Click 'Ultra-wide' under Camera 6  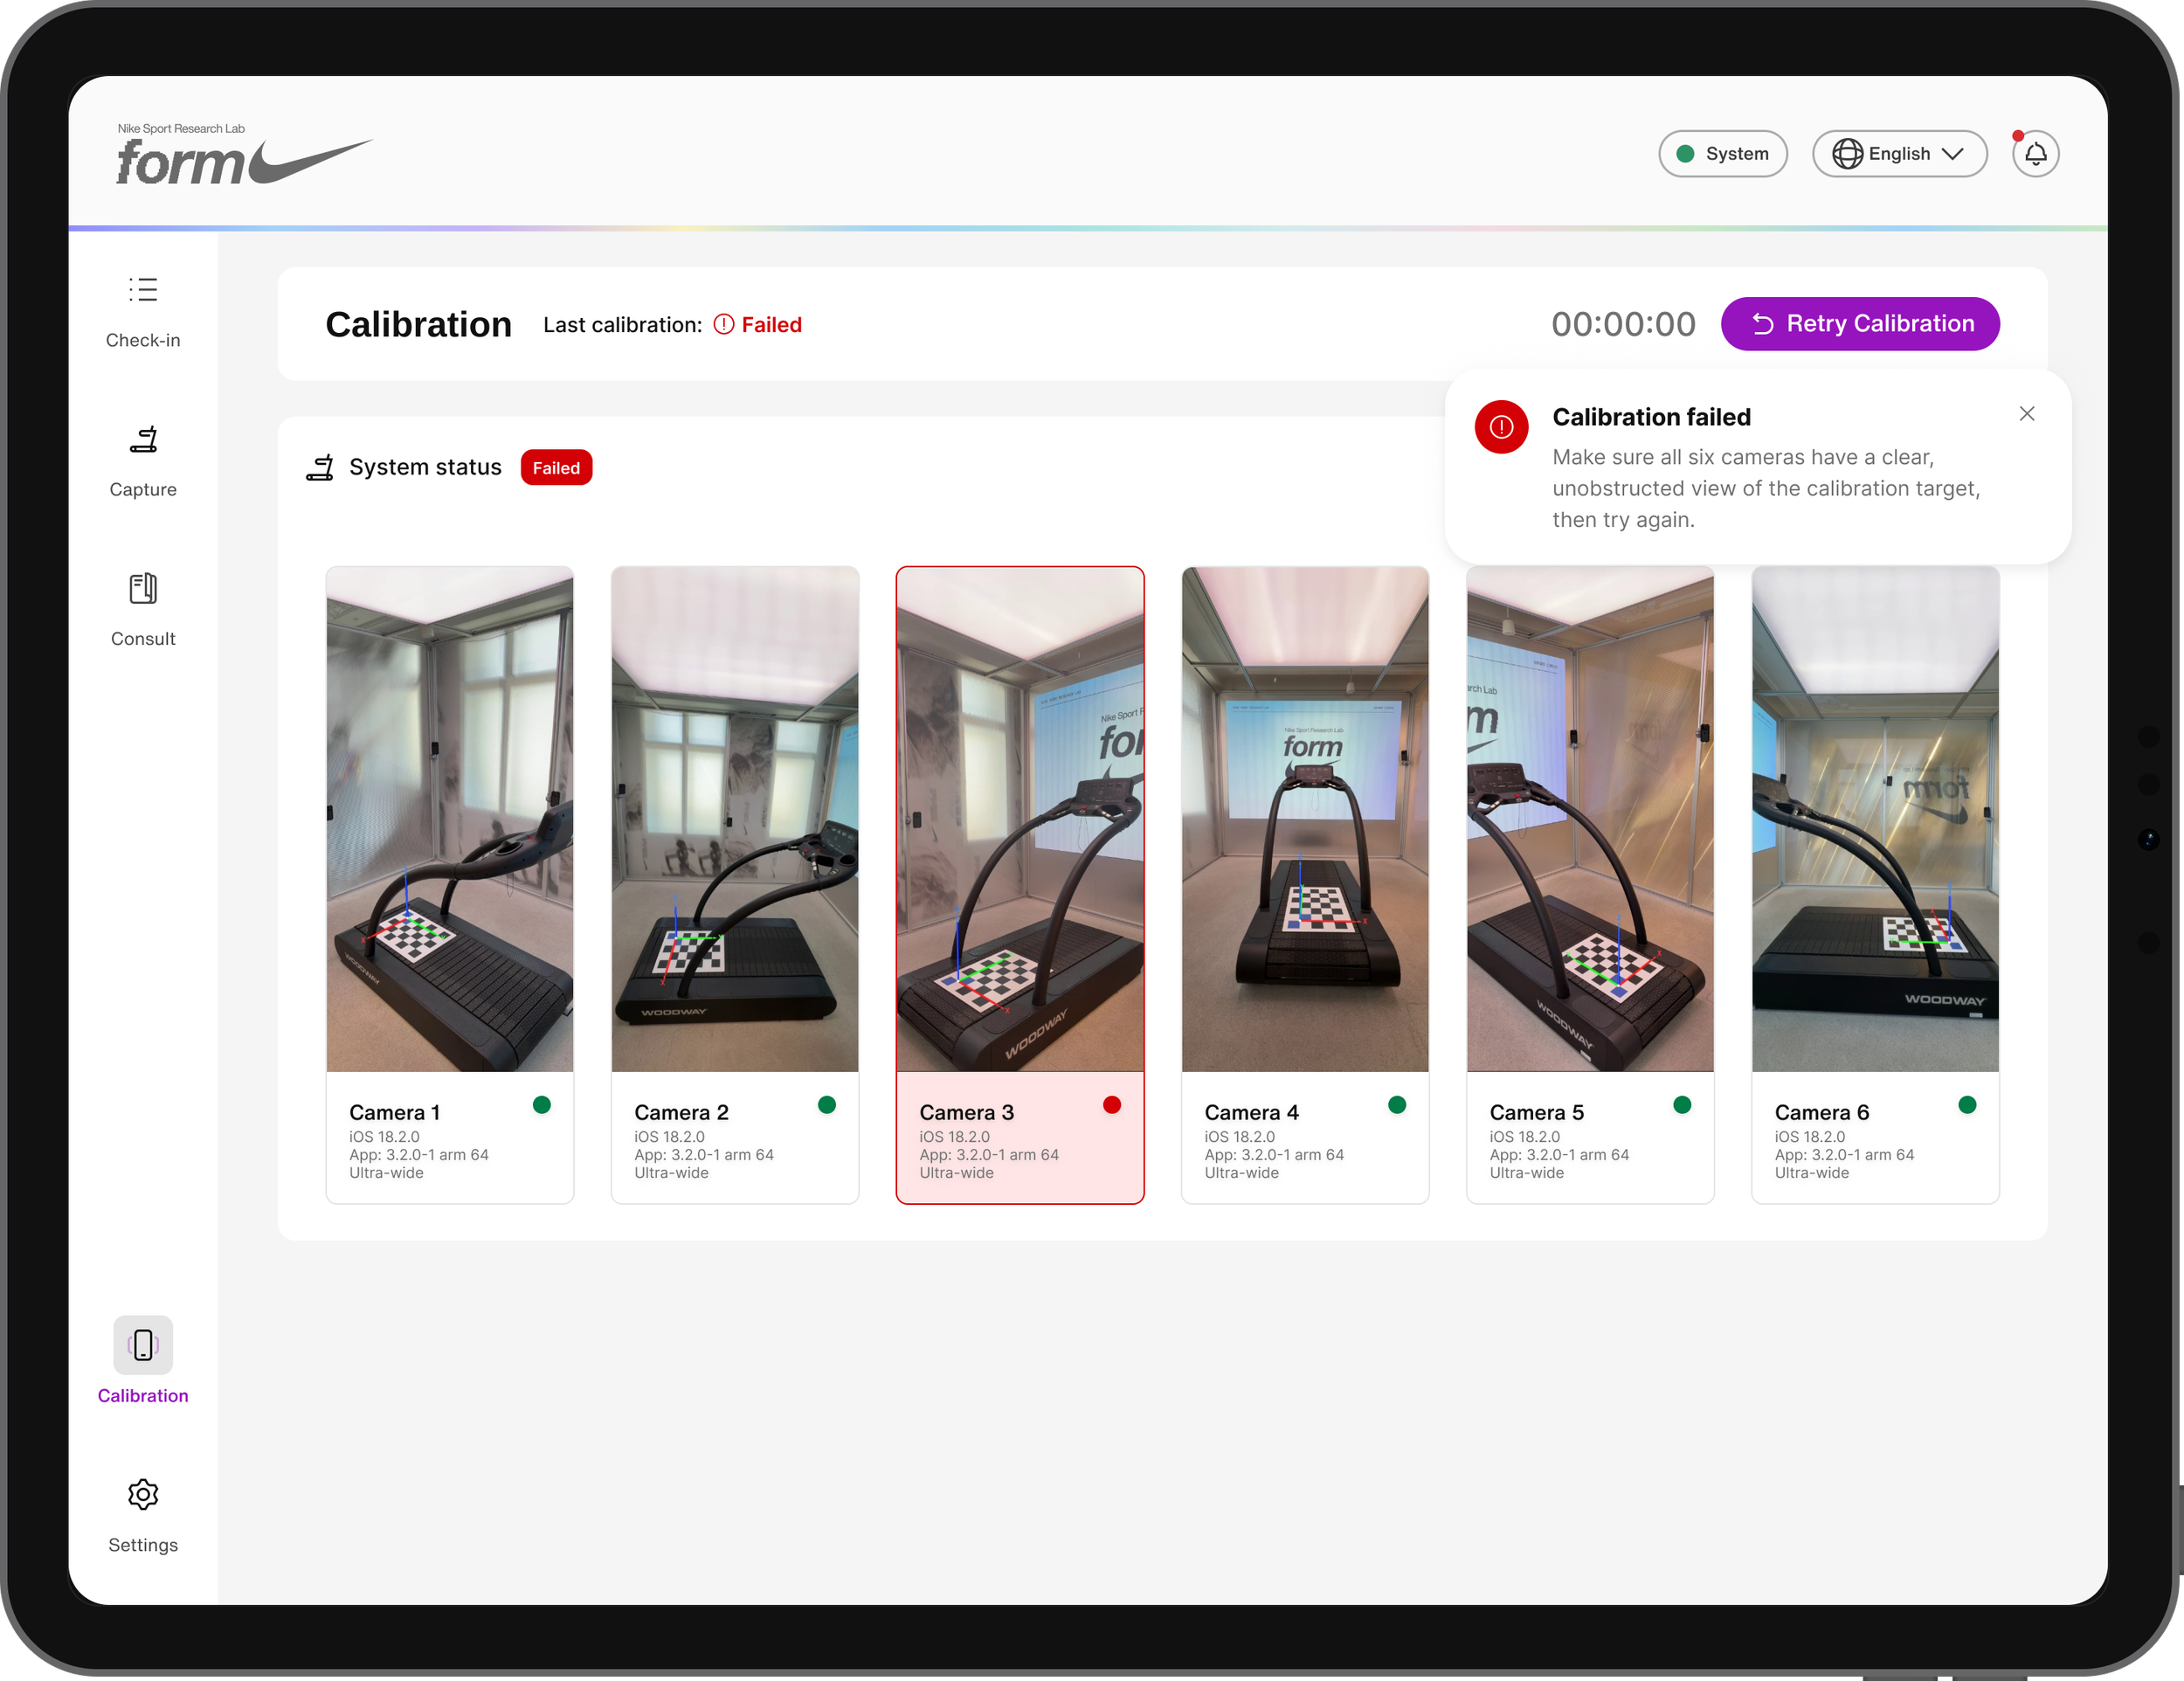1811,1173
